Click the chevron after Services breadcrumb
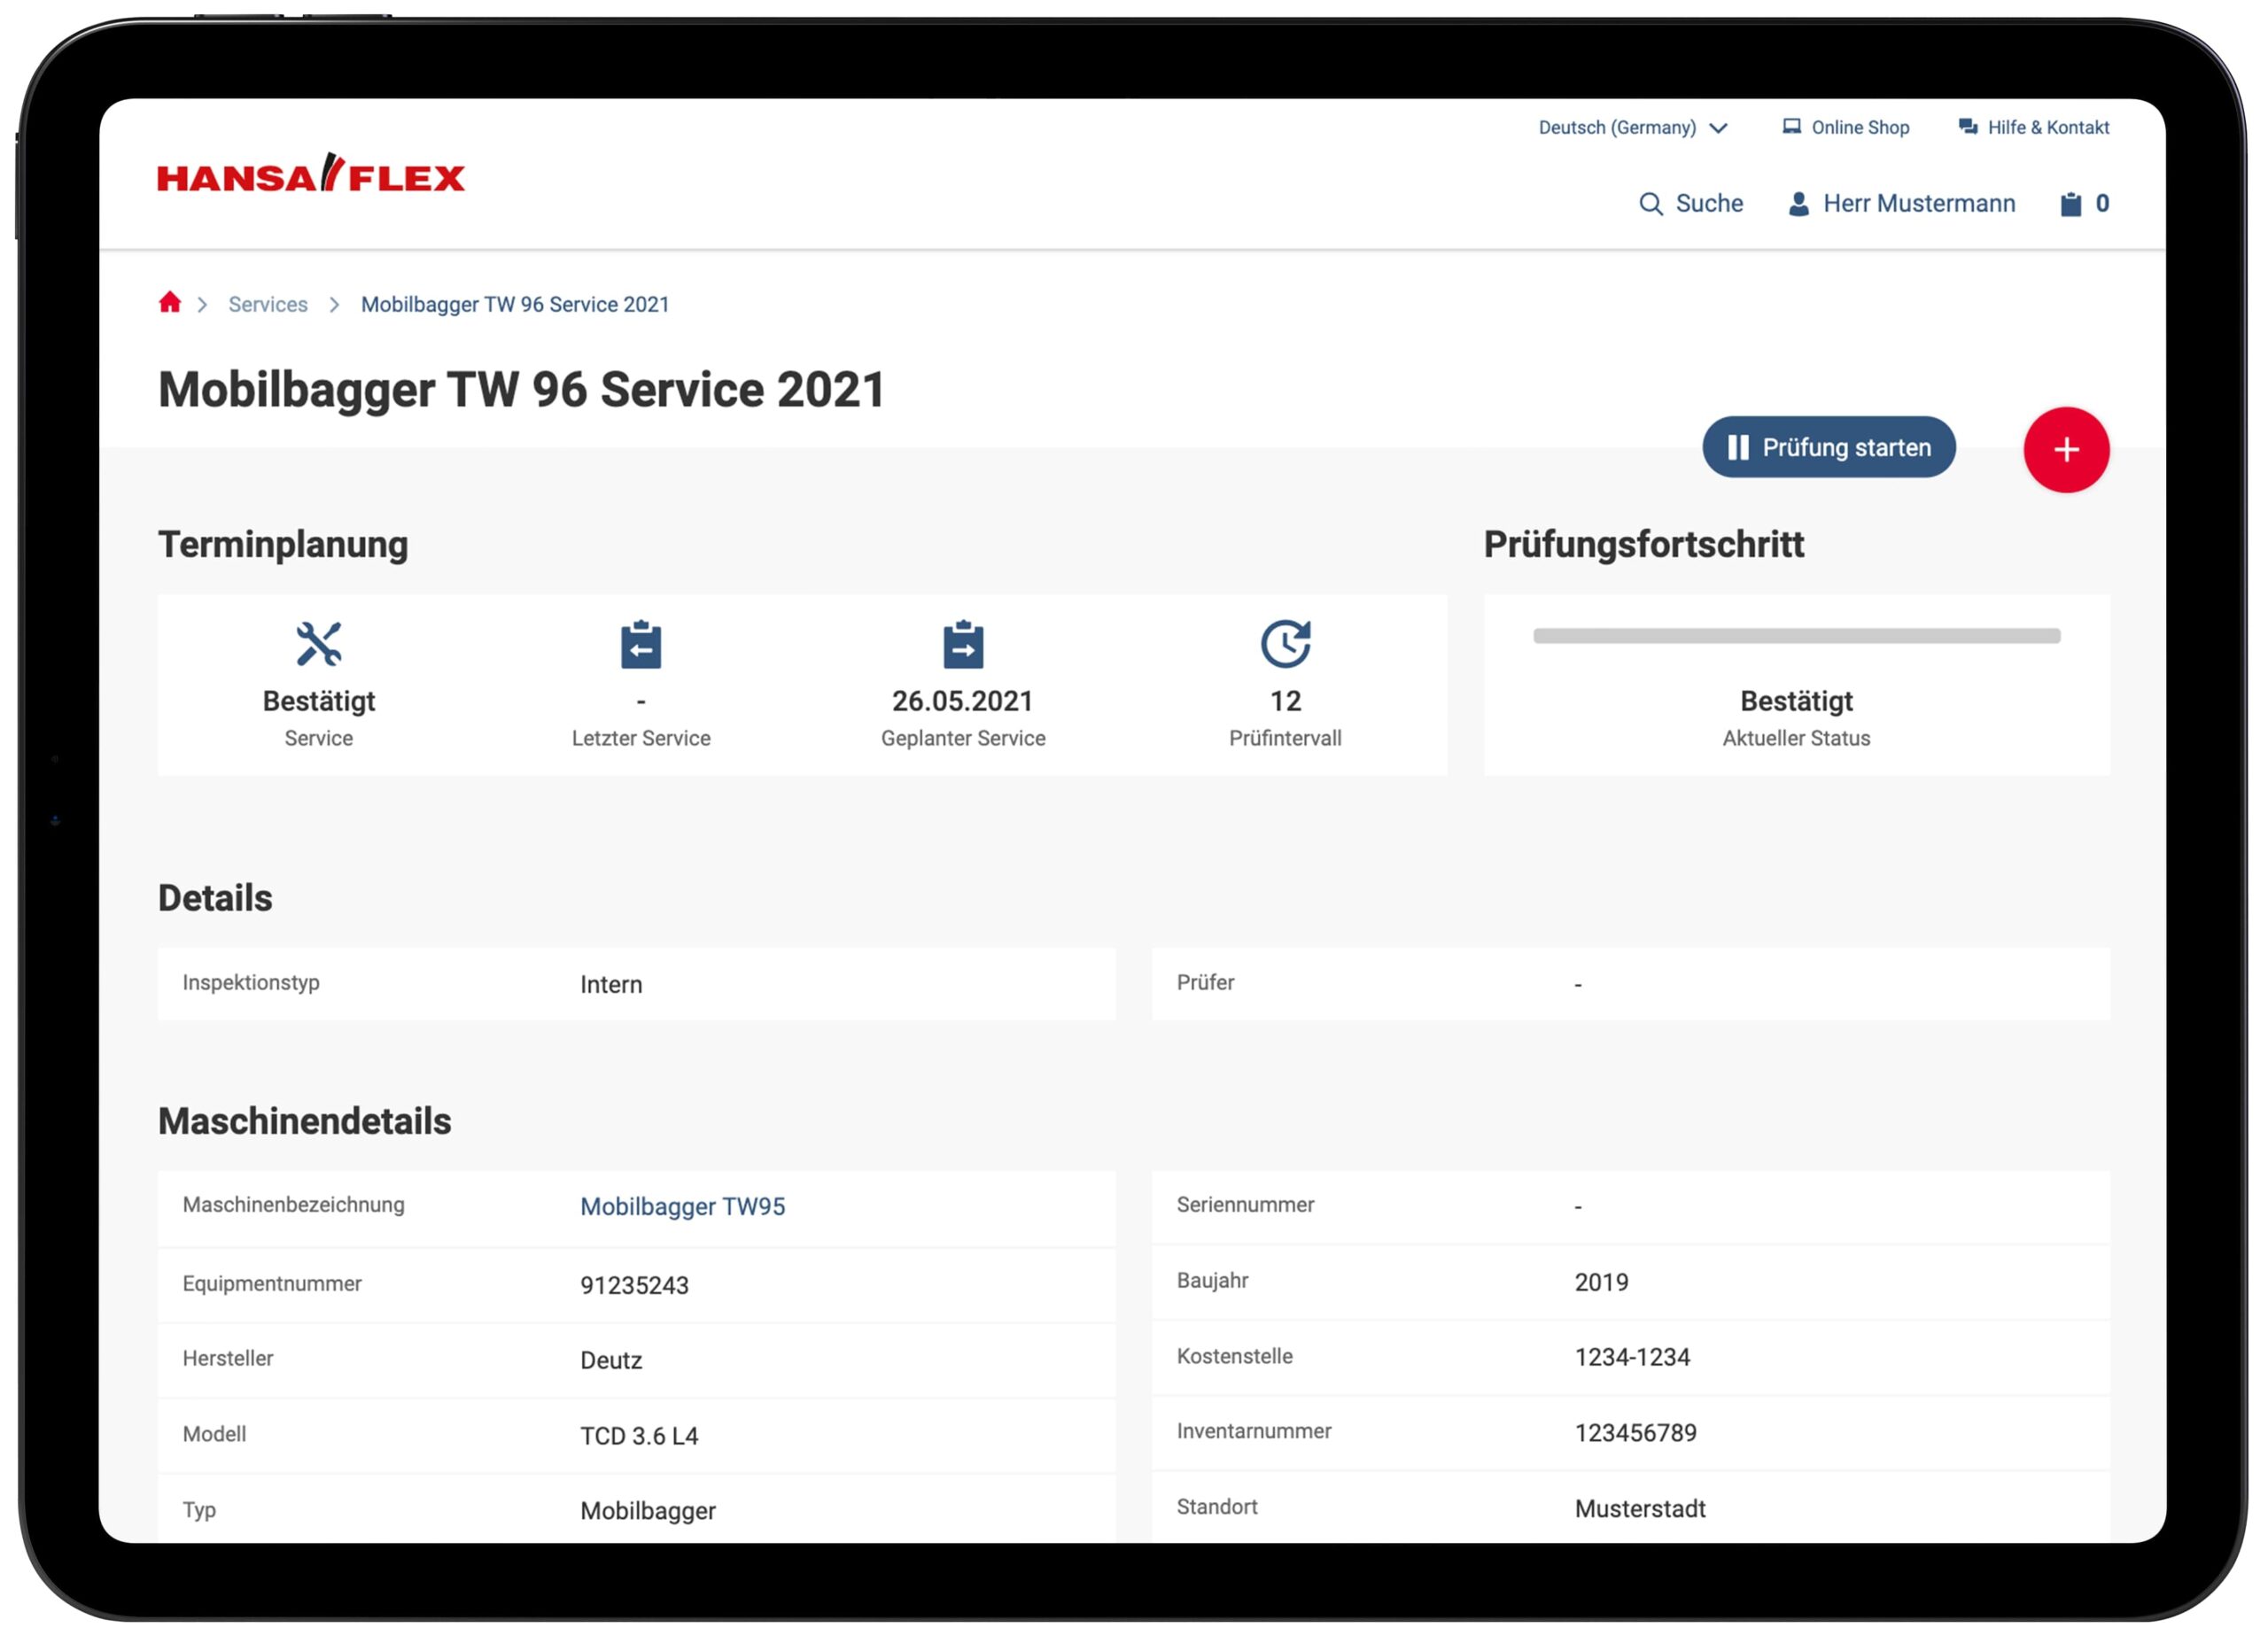Screen dimensions: 2268x1643 coord(334,305)
